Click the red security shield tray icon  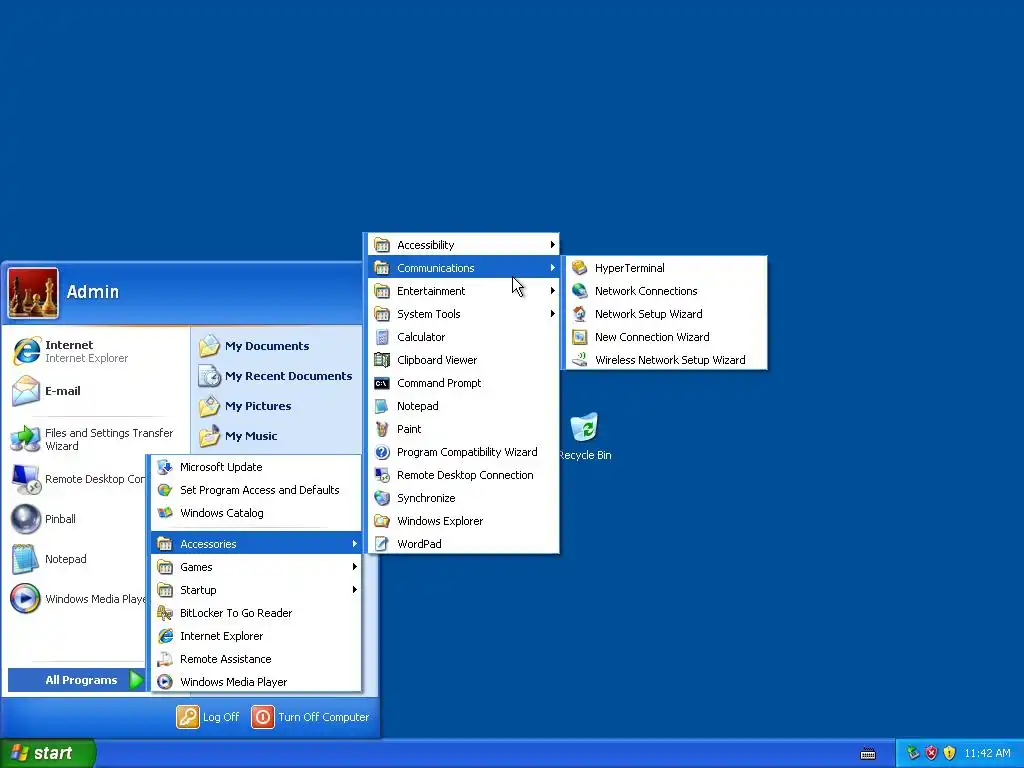(931, 753)
